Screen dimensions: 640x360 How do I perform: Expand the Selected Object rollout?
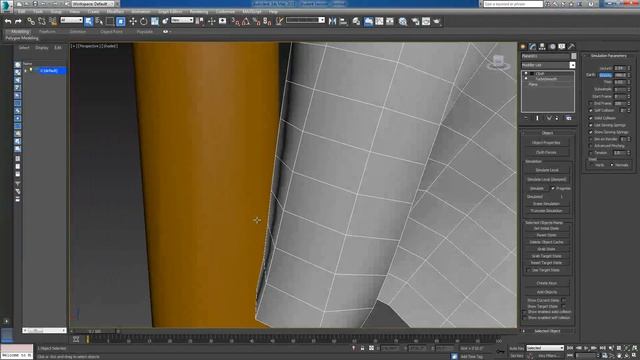547,331
